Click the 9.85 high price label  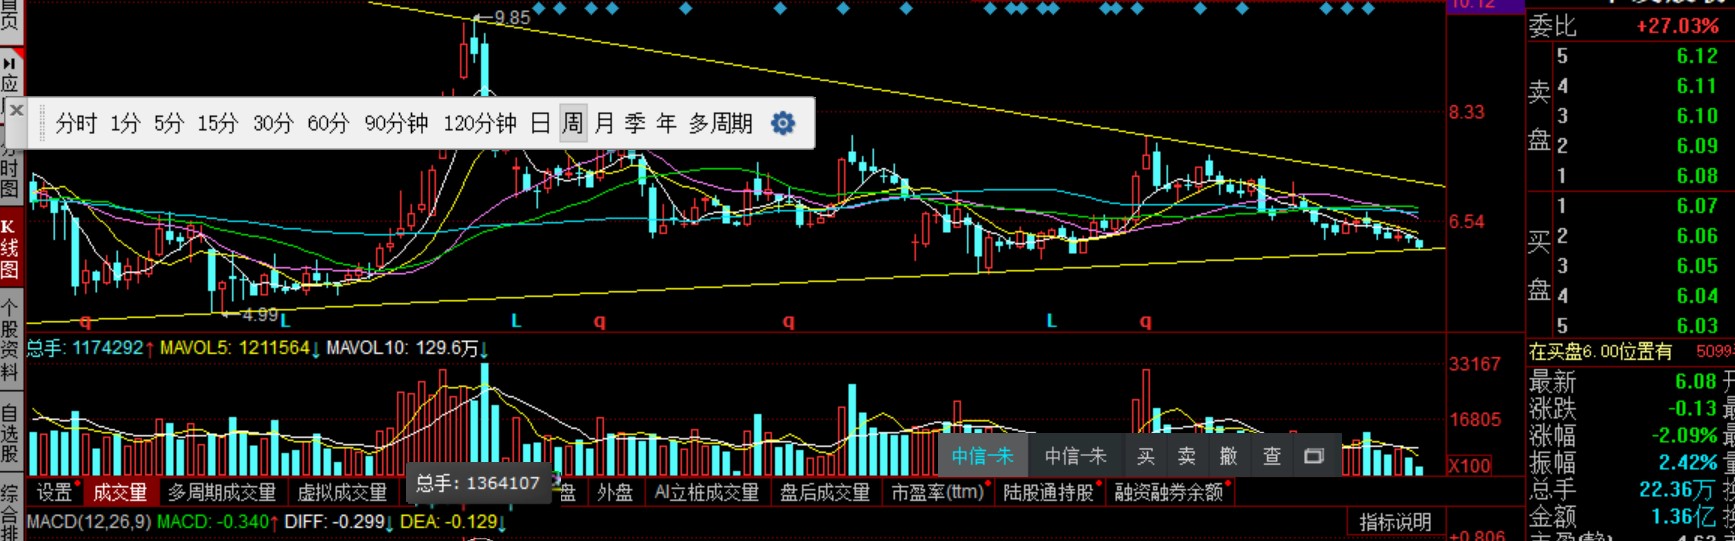pos(512,17)
